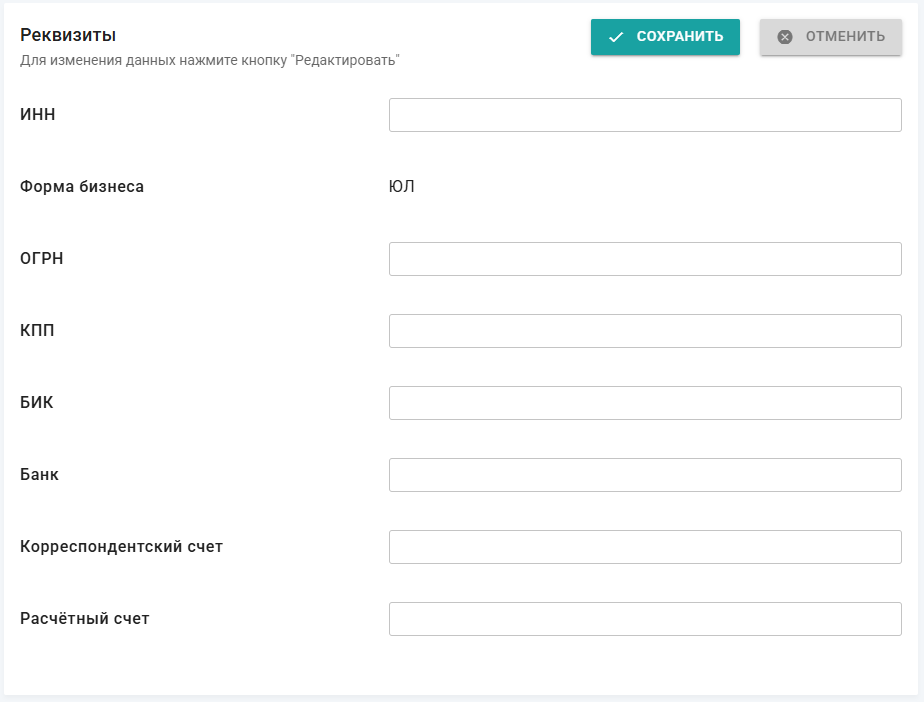Select the БИК input field

[x=645, y=403]
